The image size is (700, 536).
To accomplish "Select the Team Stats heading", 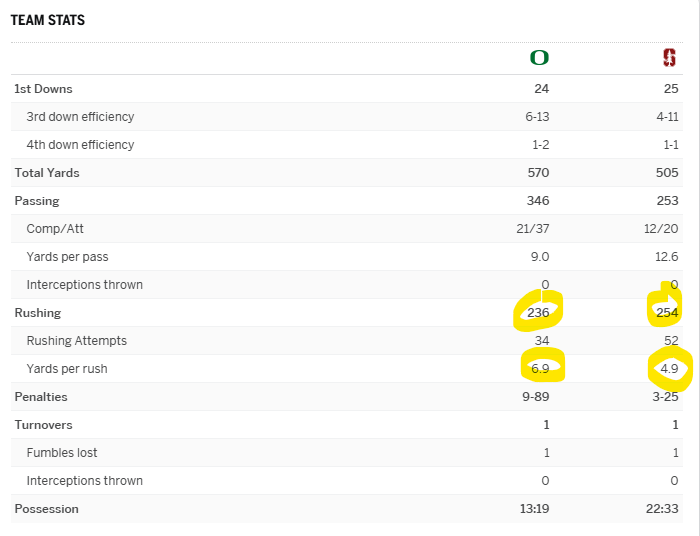I will [47, 20].
